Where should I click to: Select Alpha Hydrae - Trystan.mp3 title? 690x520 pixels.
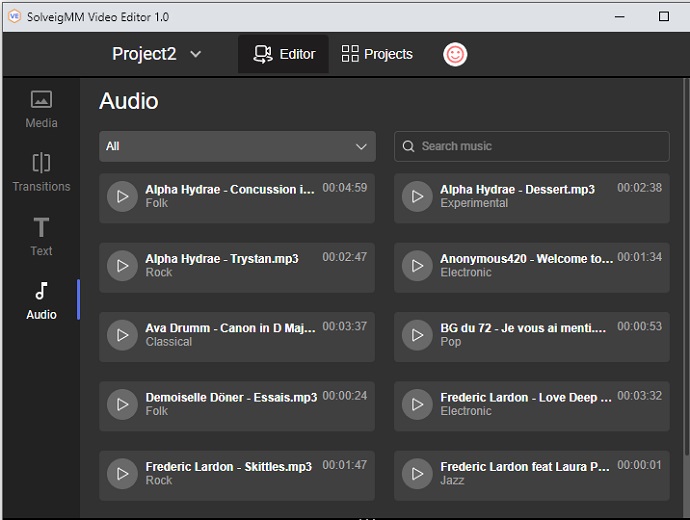point(222,259)
